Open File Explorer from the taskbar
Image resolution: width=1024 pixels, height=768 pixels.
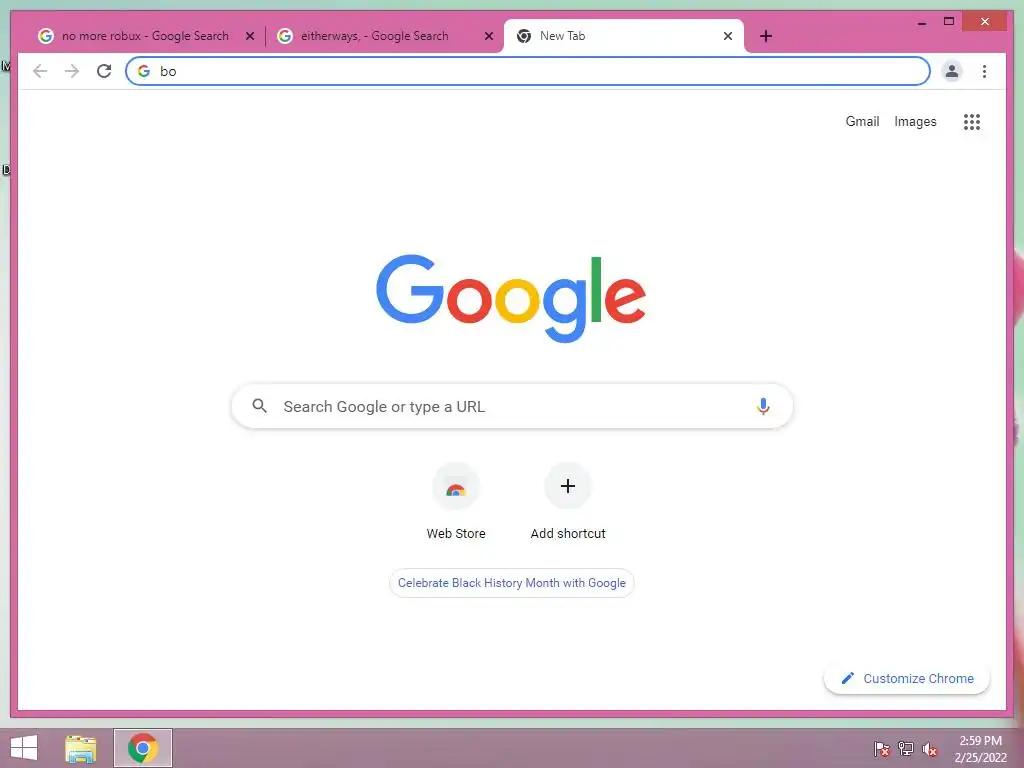81,748
